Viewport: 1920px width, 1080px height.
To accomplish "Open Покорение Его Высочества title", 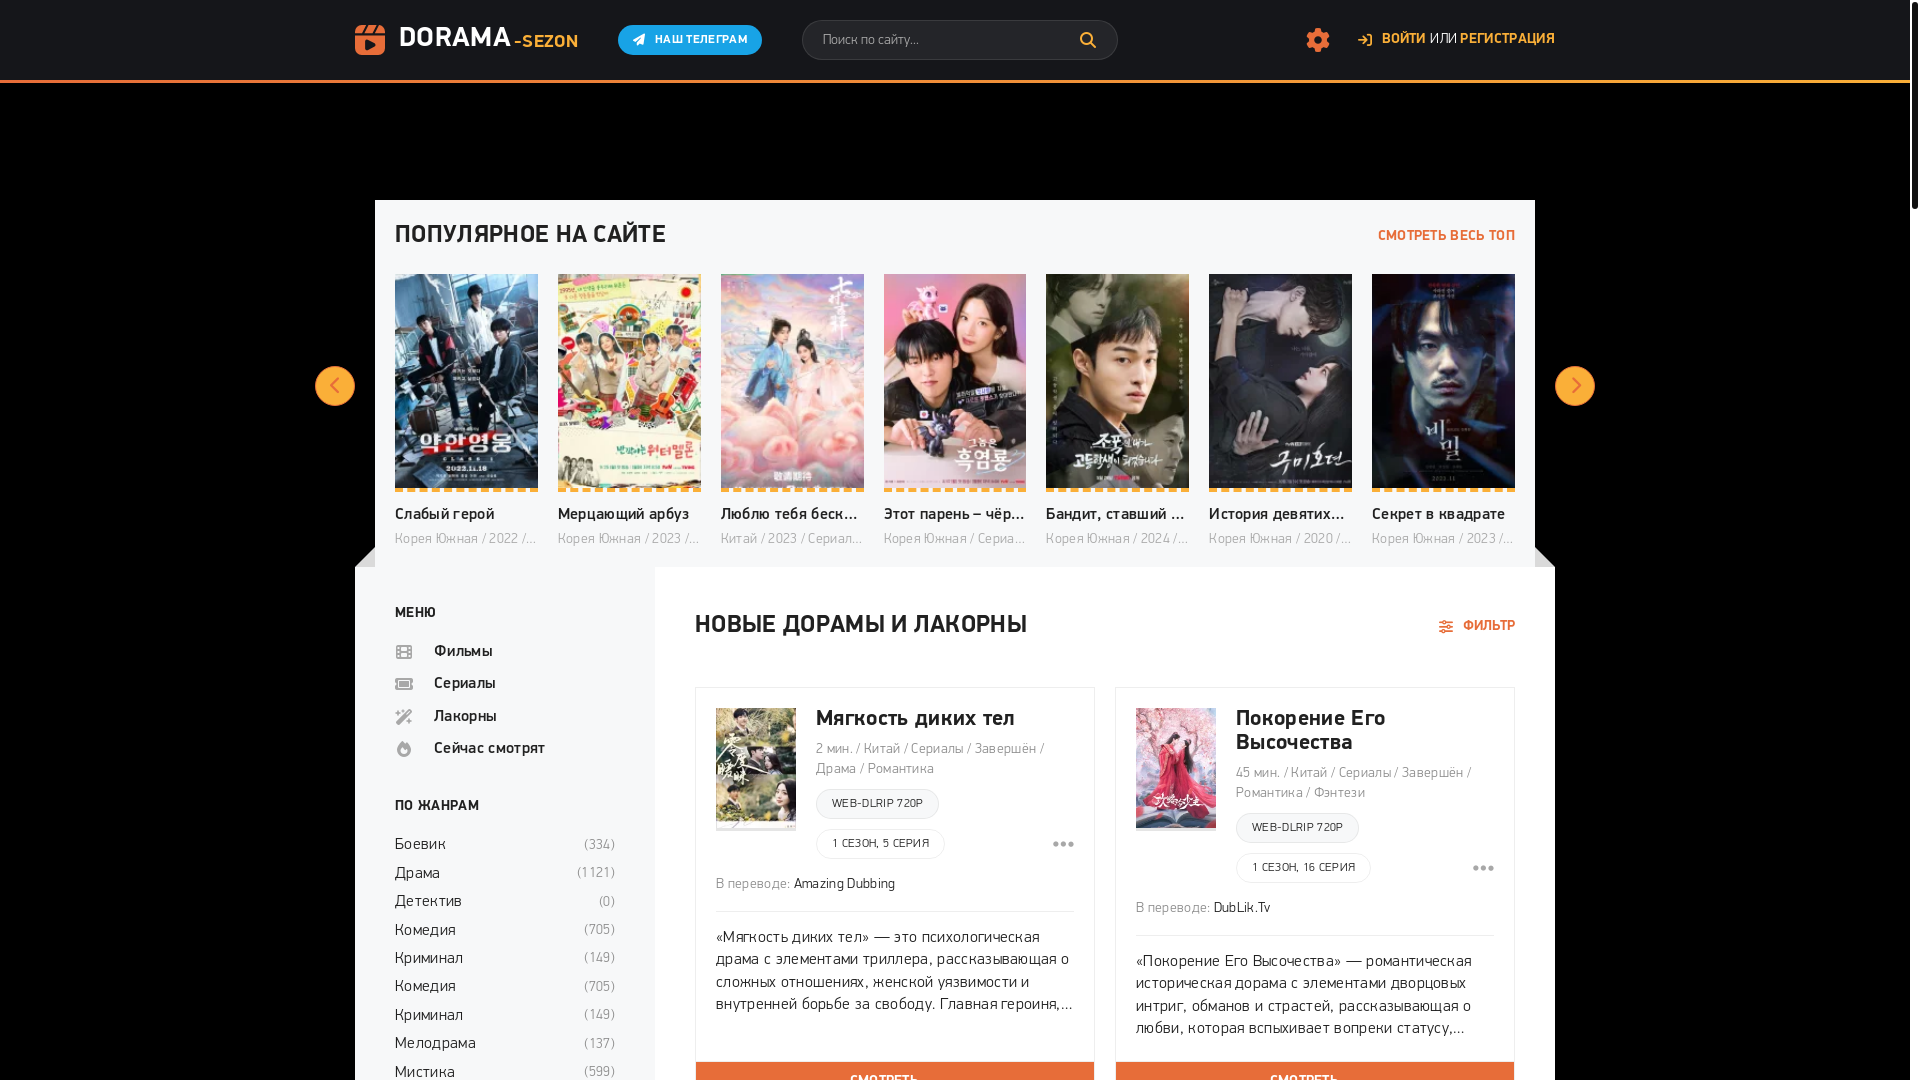I will (1310, 731).
